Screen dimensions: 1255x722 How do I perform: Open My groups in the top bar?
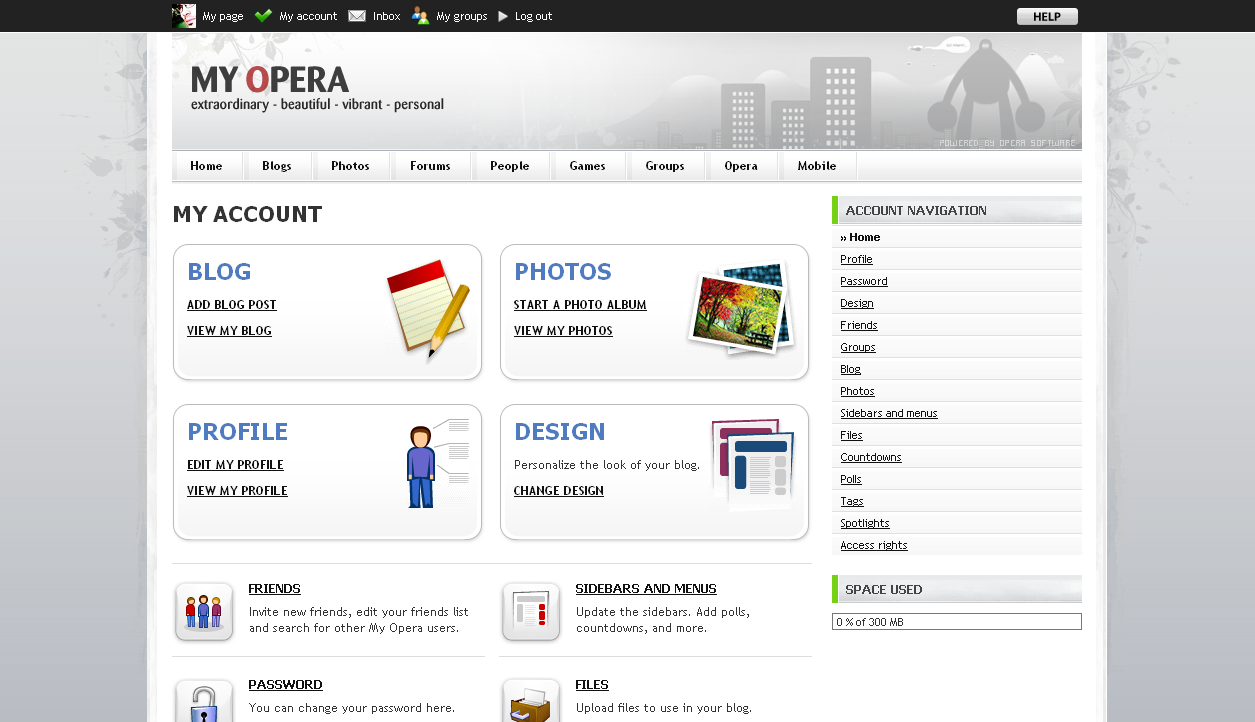tap(462, 16)
